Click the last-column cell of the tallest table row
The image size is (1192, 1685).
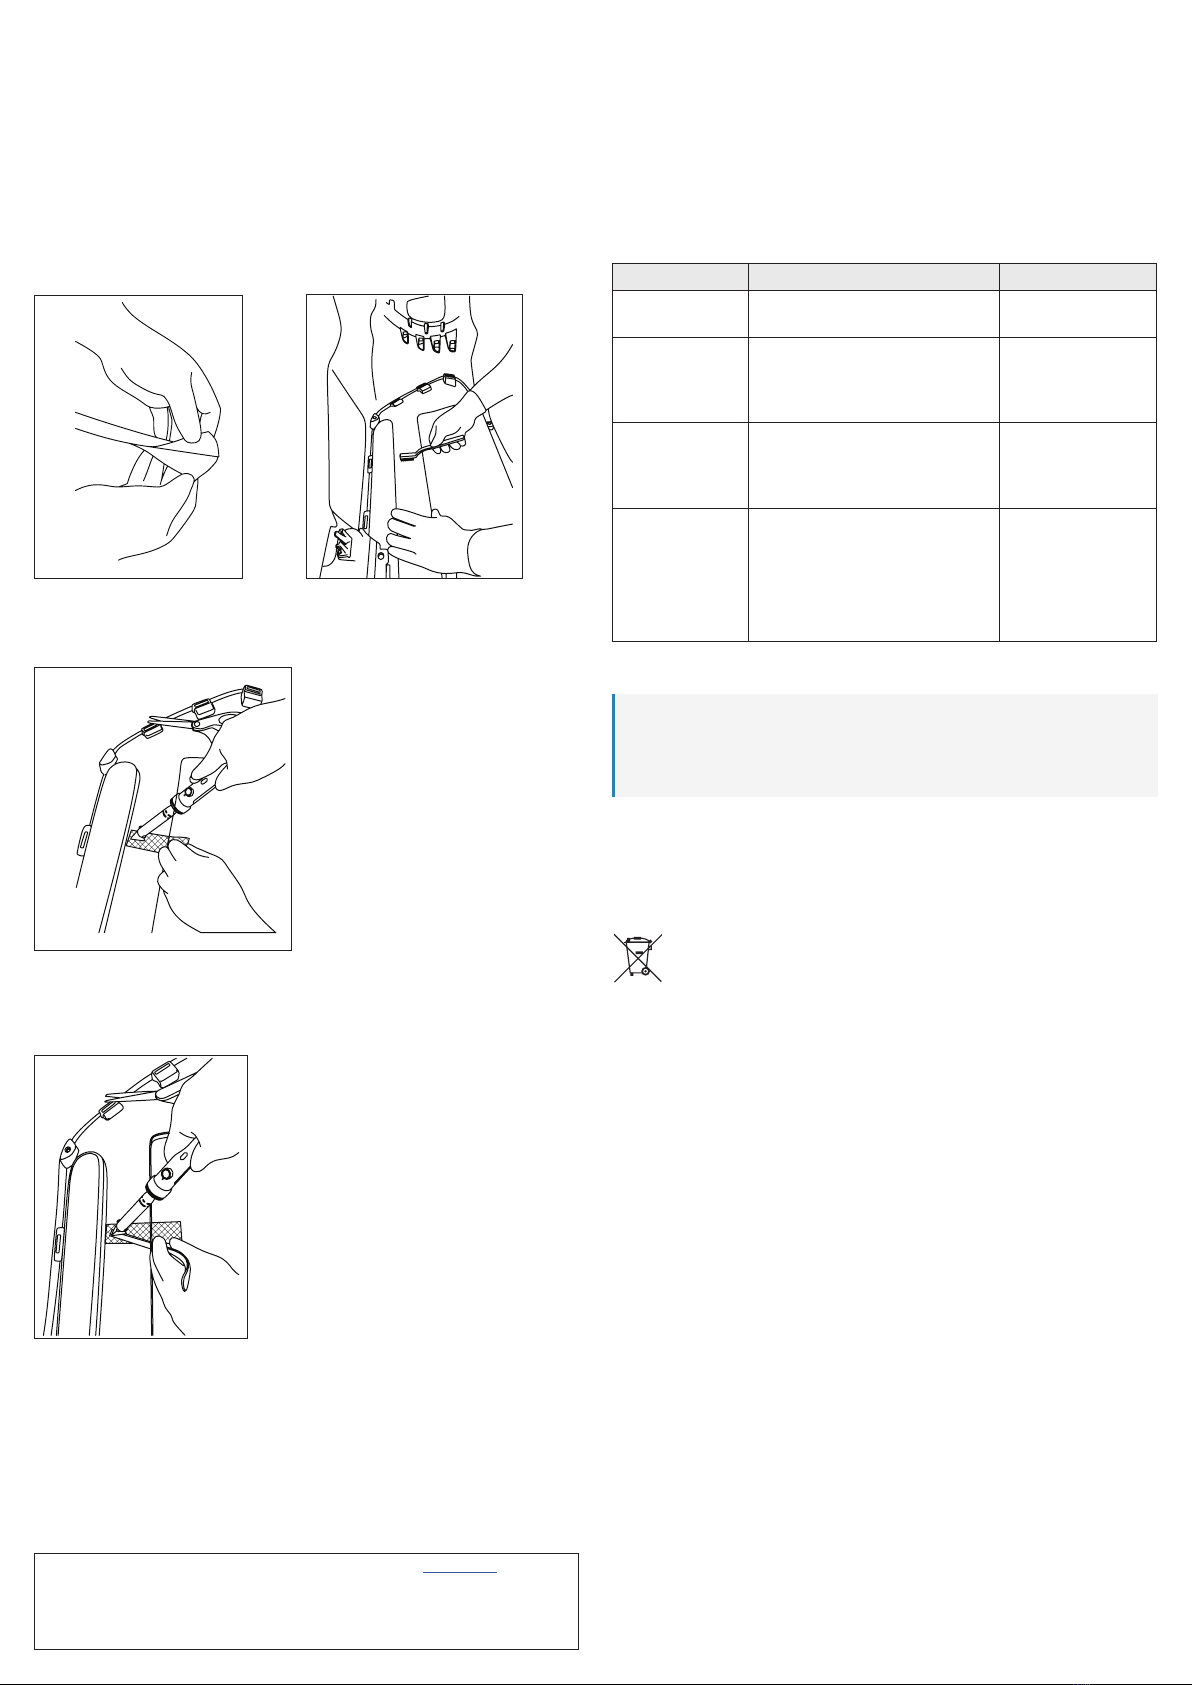1078,574
